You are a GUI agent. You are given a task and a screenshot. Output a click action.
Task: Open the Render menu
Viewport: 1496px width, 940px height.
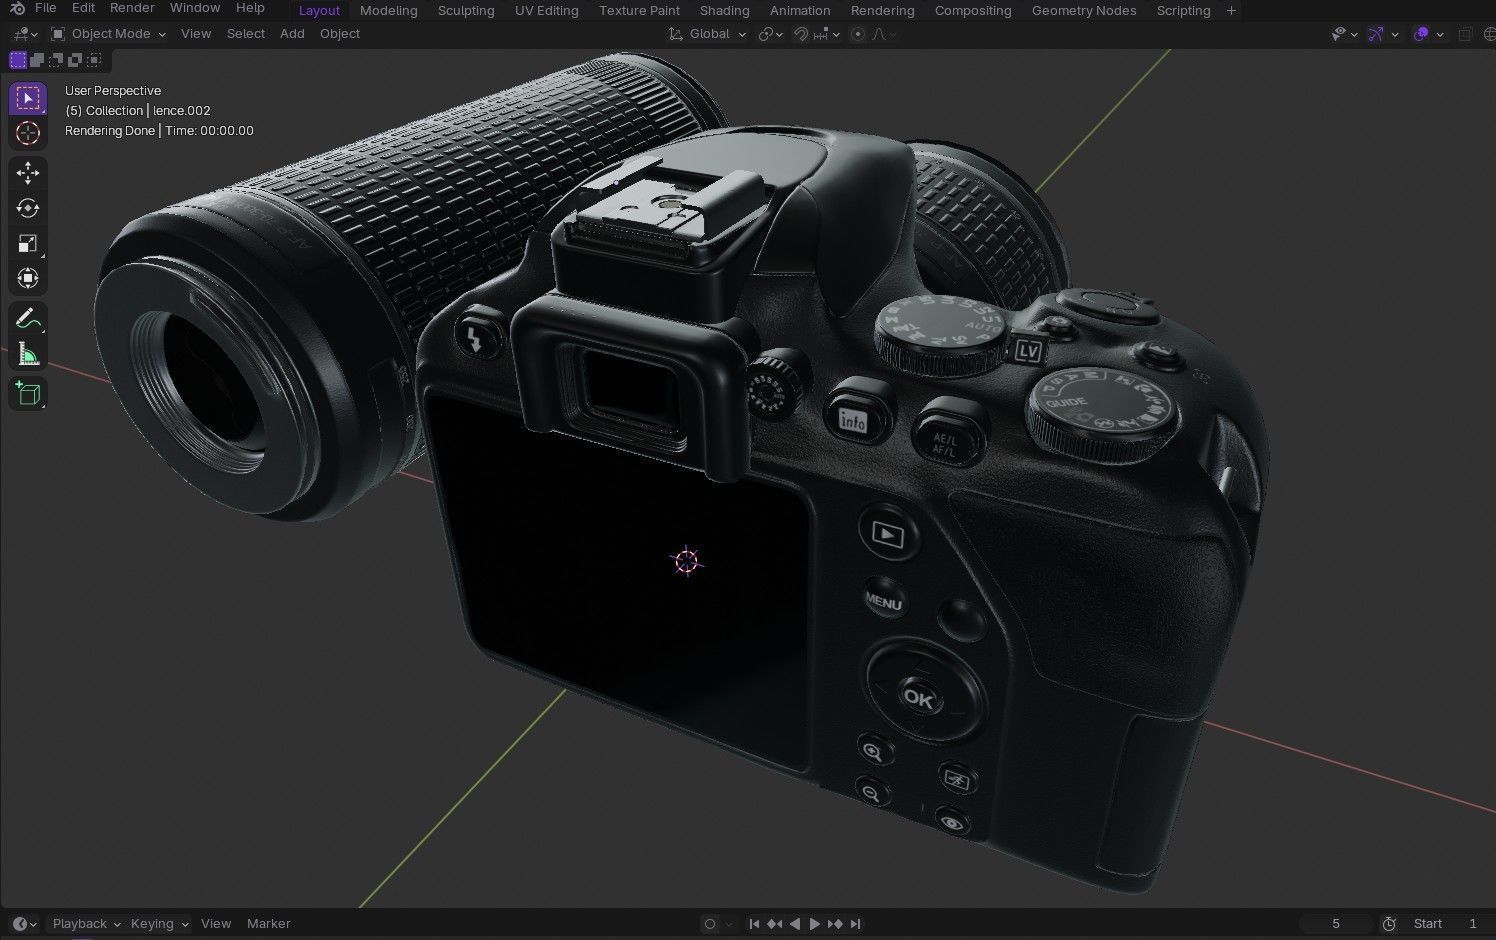pyautogui.click(x=132, y=9)
